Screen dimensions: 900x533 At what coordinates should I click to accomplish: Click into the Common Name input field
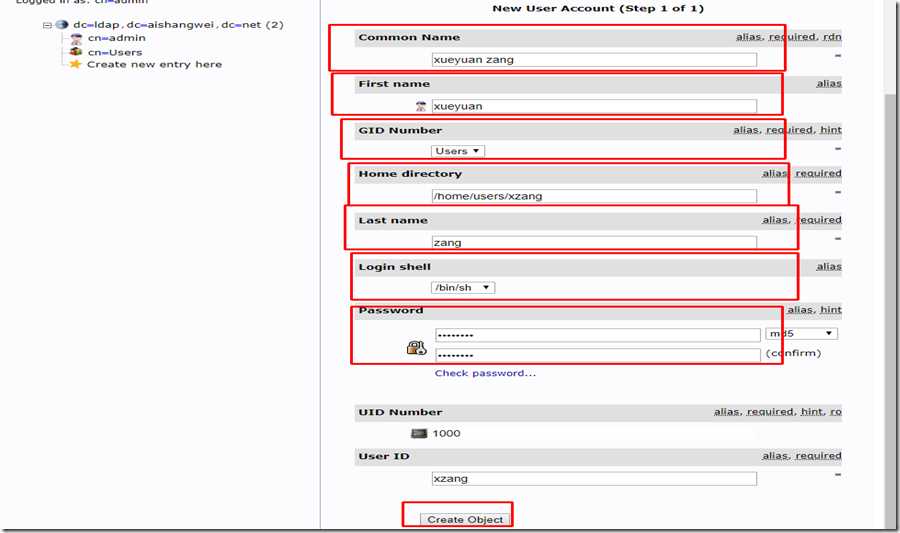[594, 60]
